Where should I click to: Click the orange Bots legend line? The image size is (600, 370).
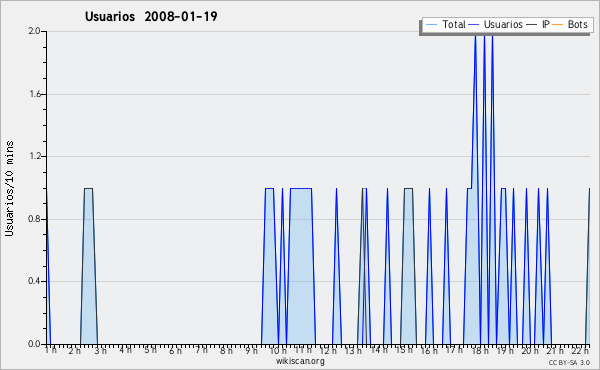[558, 25]
